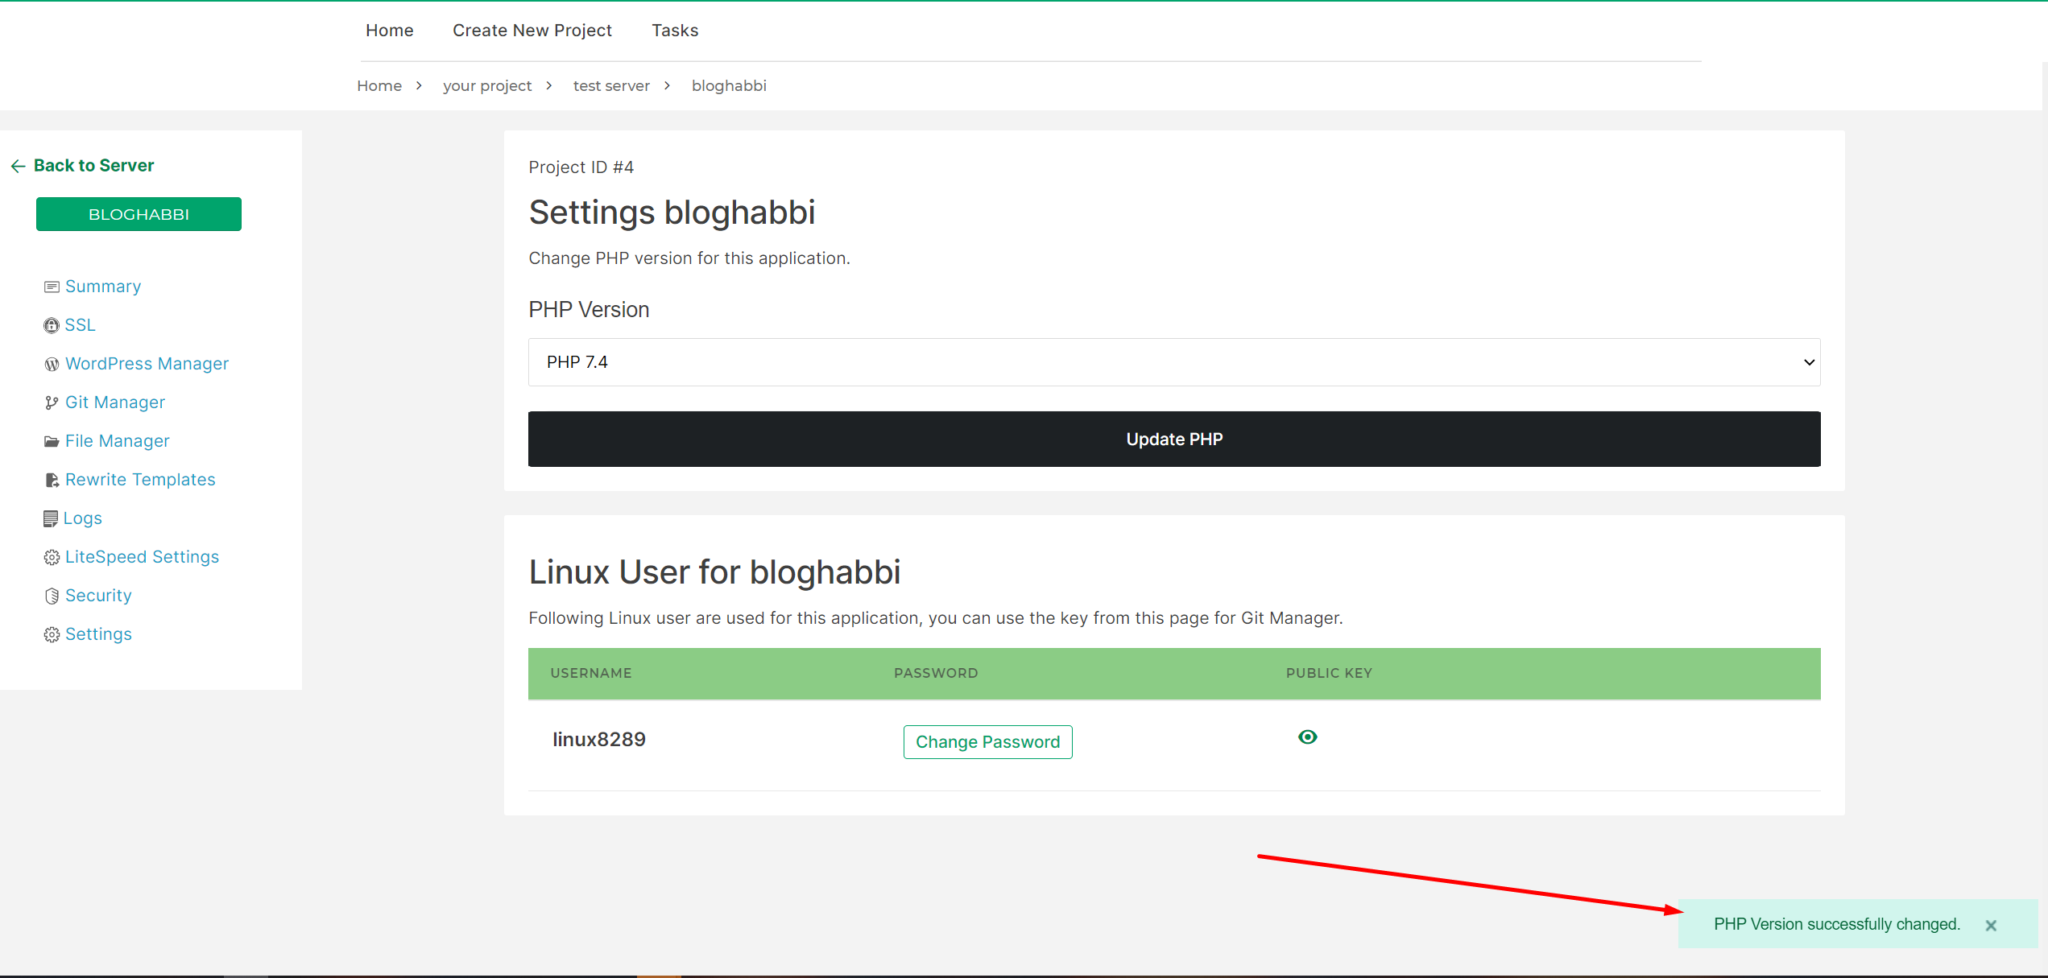This screenshot has width=2048, height=978.
Task: Open LiteSpeed Settings gear icon
Action: click(x=51, y=556)
